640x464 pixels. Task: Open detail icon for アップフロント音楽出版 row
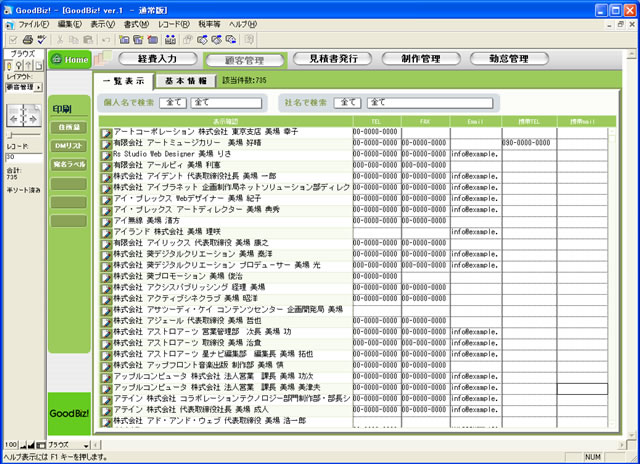(106, 366)
